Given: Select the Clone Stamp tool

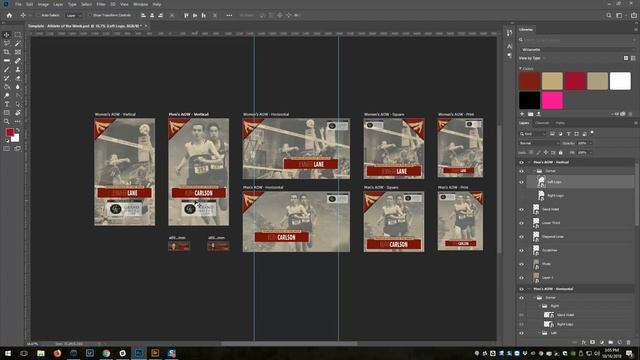Looking at the screenshot, I should click(x=18, y=69).
